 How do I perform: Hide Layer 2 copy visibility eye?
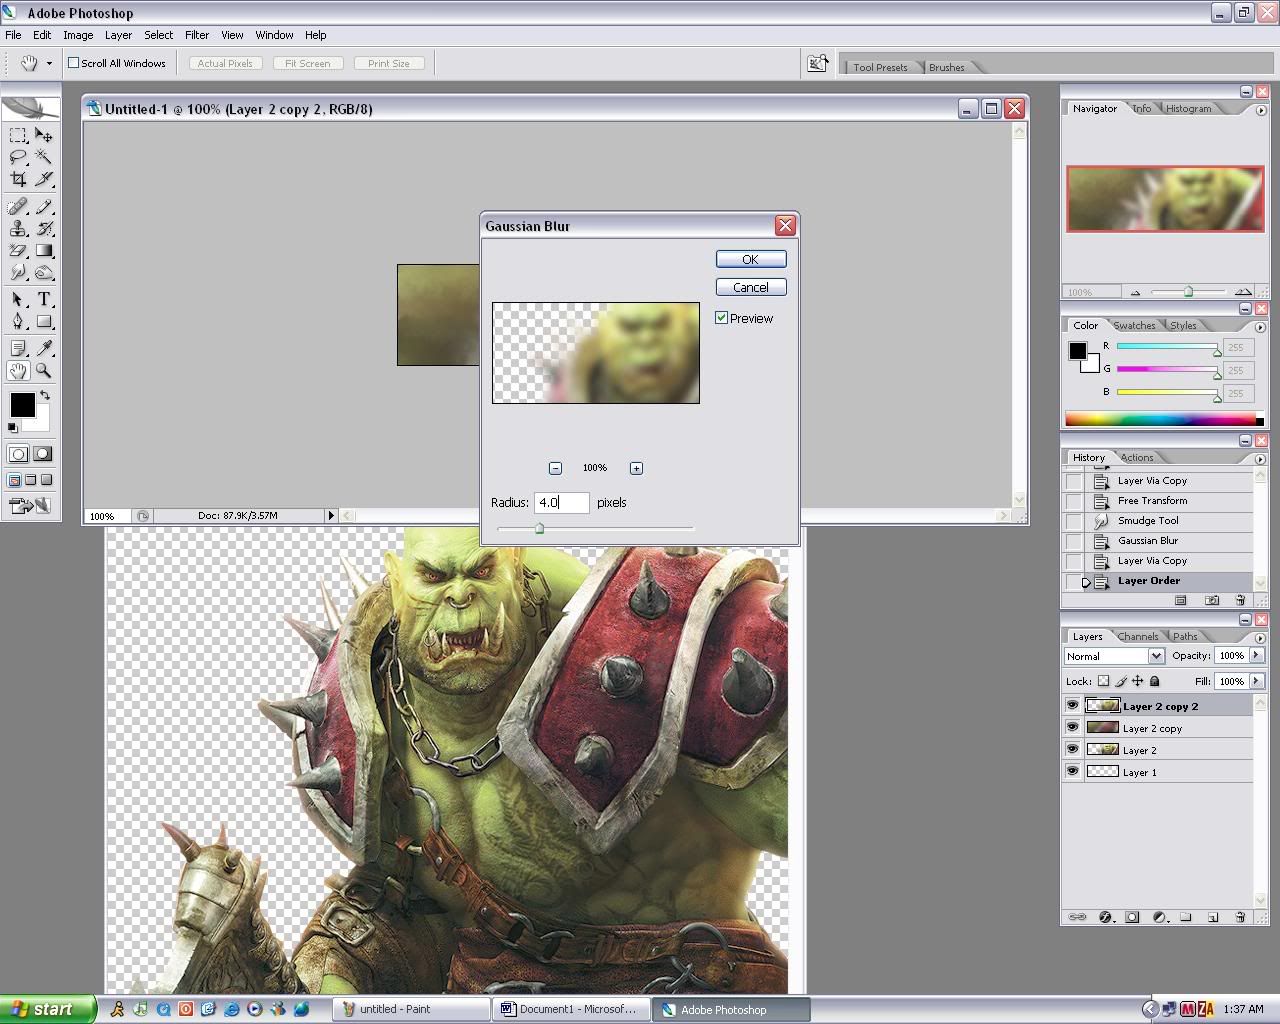[1072, 728]
